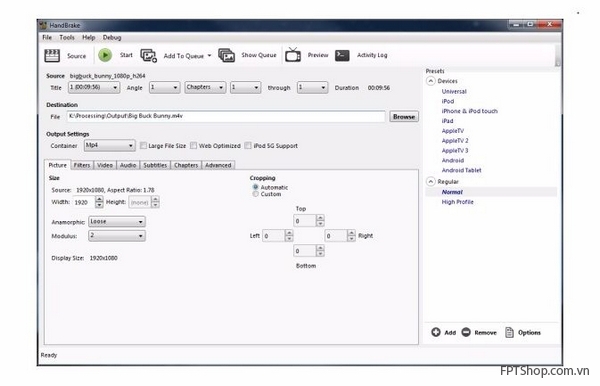Toggle the Web Optimized checkbox
The height and width of the screenshot is (386, 600).
pyautogui.click(x=194, y=145)
